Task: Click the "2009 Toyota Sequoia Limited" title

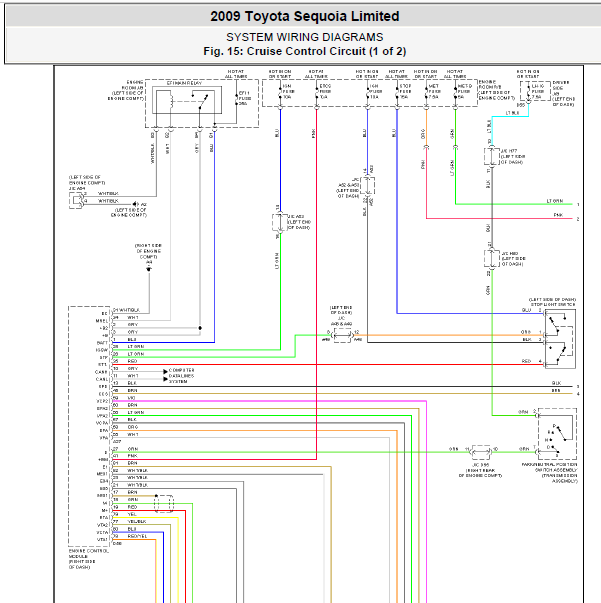Action: [x=305, y=16]
